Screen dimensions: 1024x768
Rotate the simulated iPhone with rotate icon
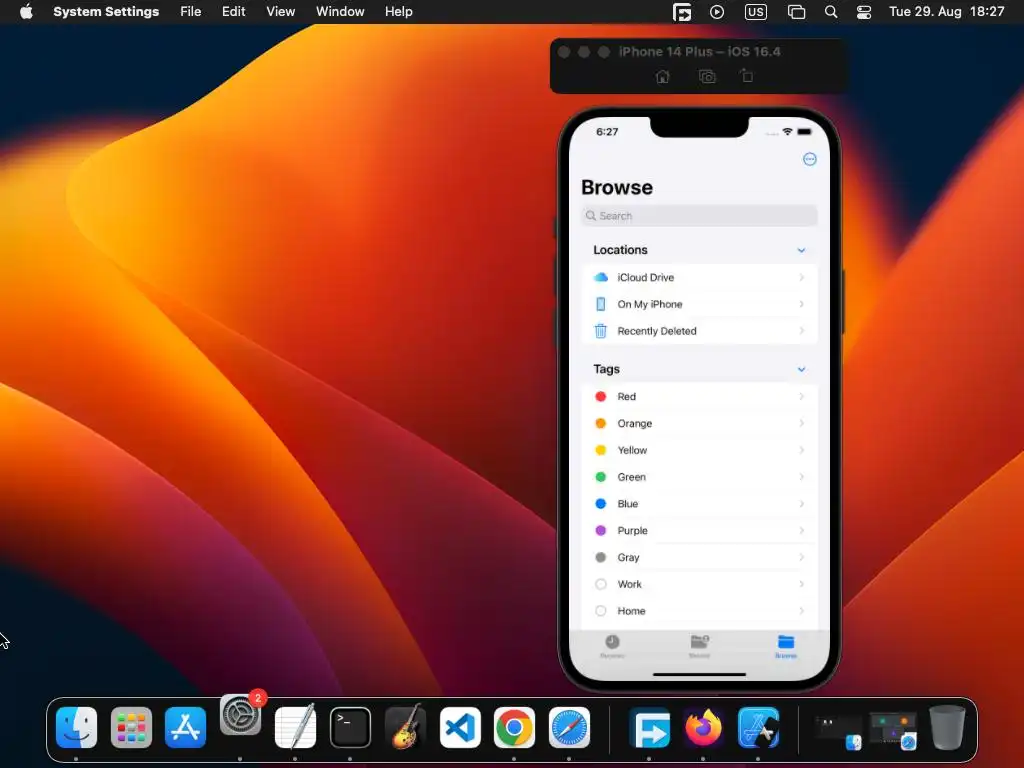click(747, 76)
